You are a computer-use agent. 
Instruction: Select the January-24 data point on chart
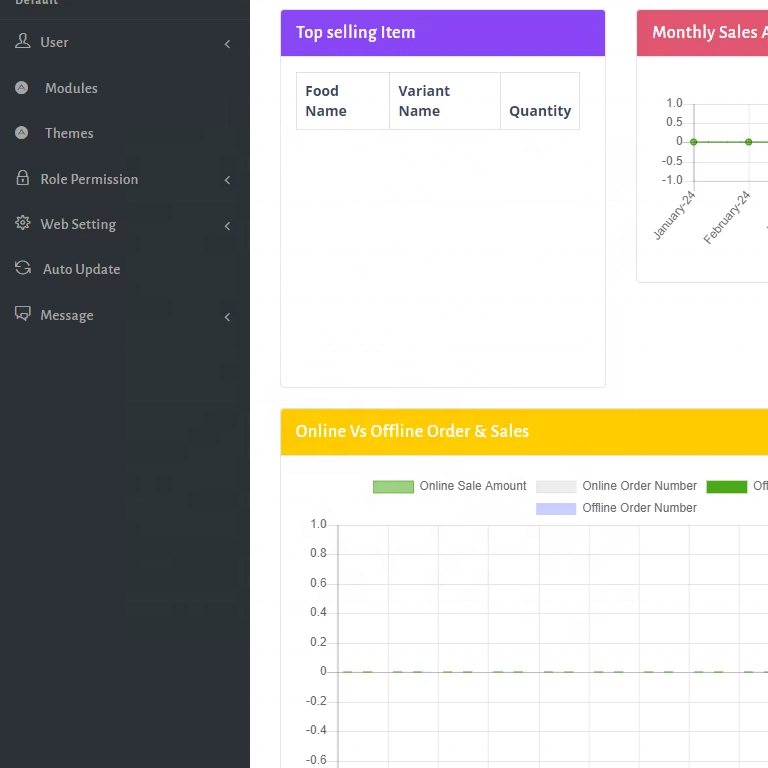click(x=693, y=142)
